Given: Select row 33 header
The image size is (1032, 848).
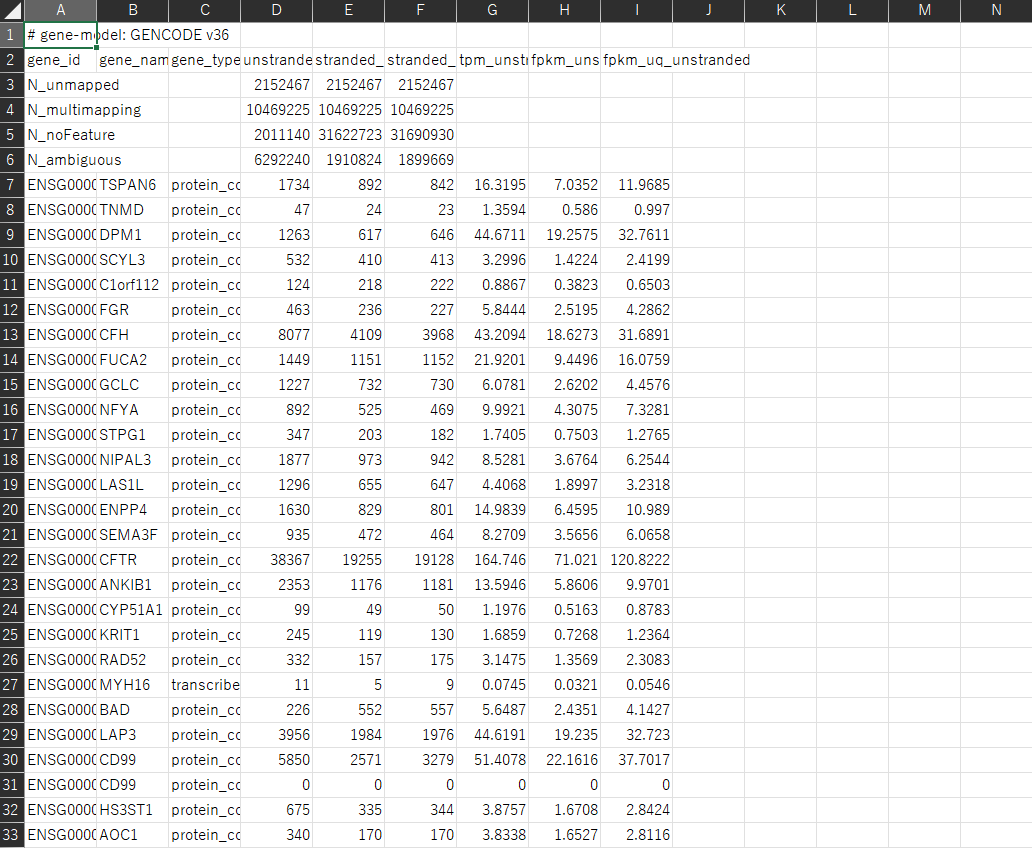Looking at the screenshot, I should point(11,835).
